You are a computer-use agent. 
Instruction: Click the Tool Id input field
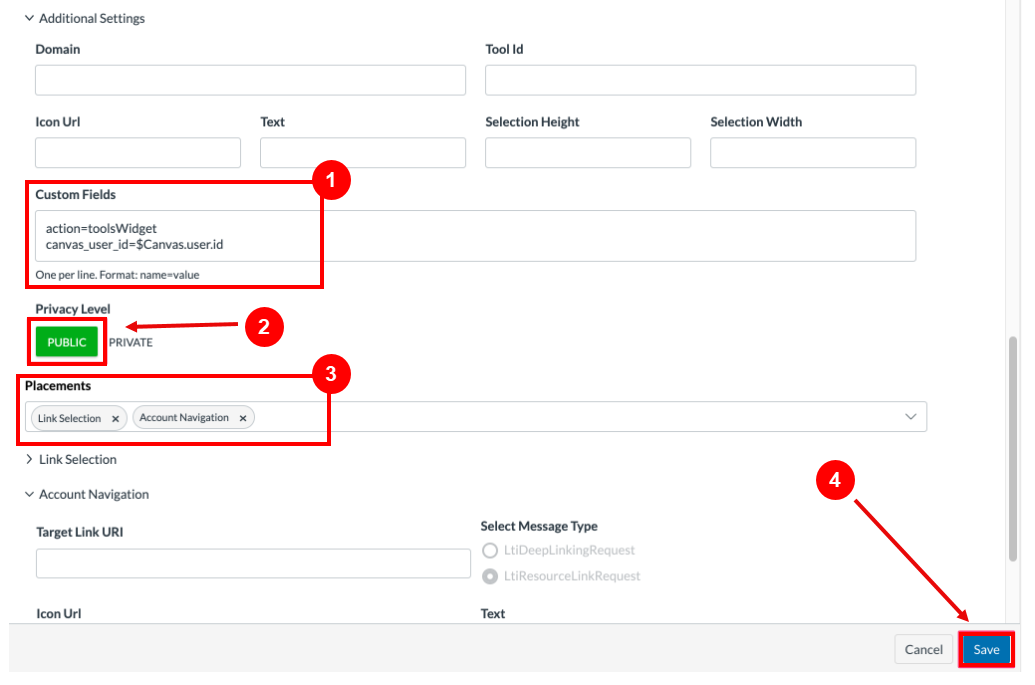[x=700, y=80]
